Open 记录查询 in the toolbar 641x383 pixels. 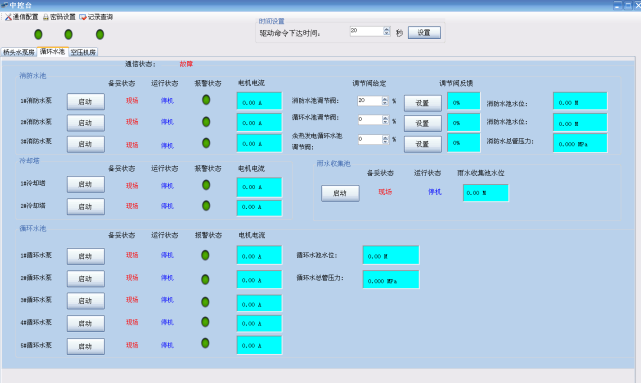coord(96,17)
